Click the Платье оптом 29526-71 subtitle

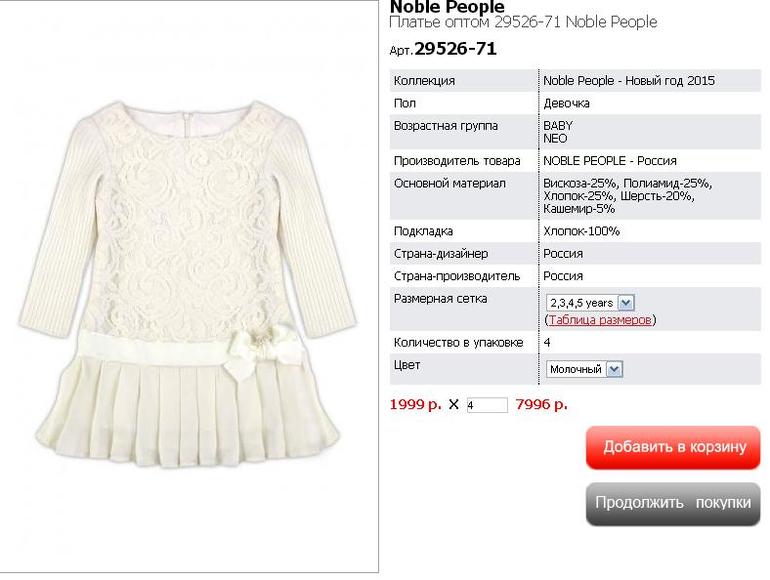tap(522, 22)
